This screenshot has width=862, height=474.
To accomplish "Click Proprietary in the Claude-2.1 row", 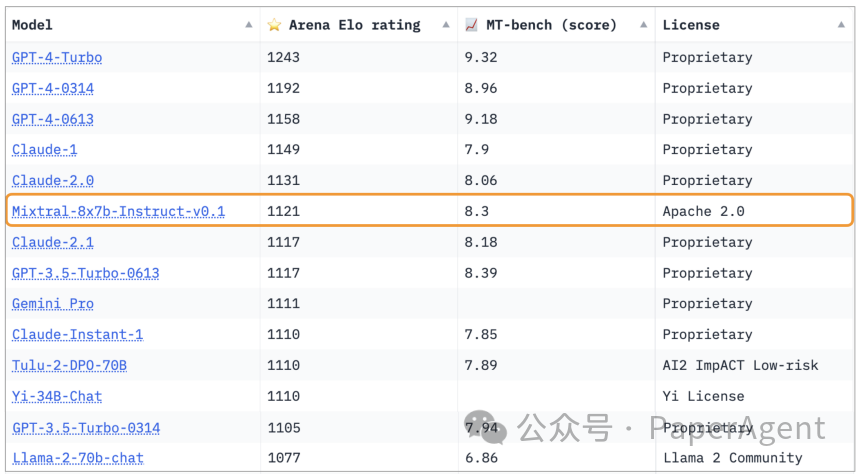I will [708, 242].
